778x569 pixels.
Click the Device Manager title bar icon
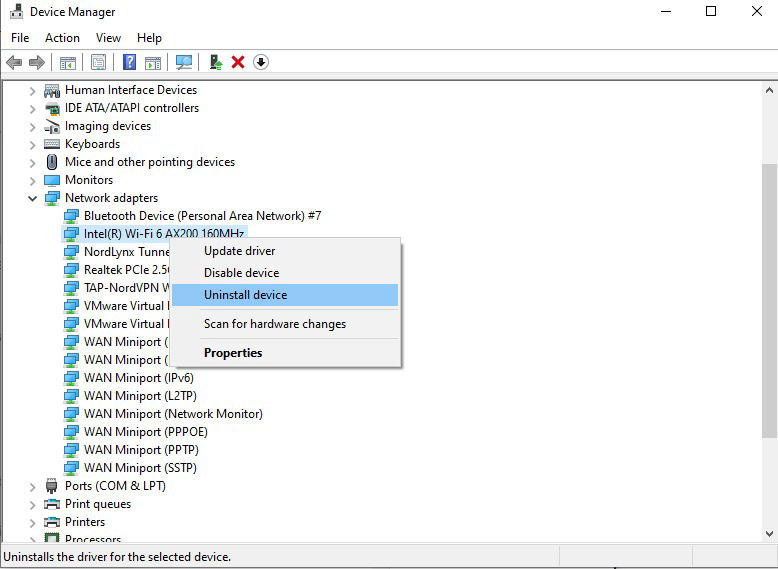16,11
